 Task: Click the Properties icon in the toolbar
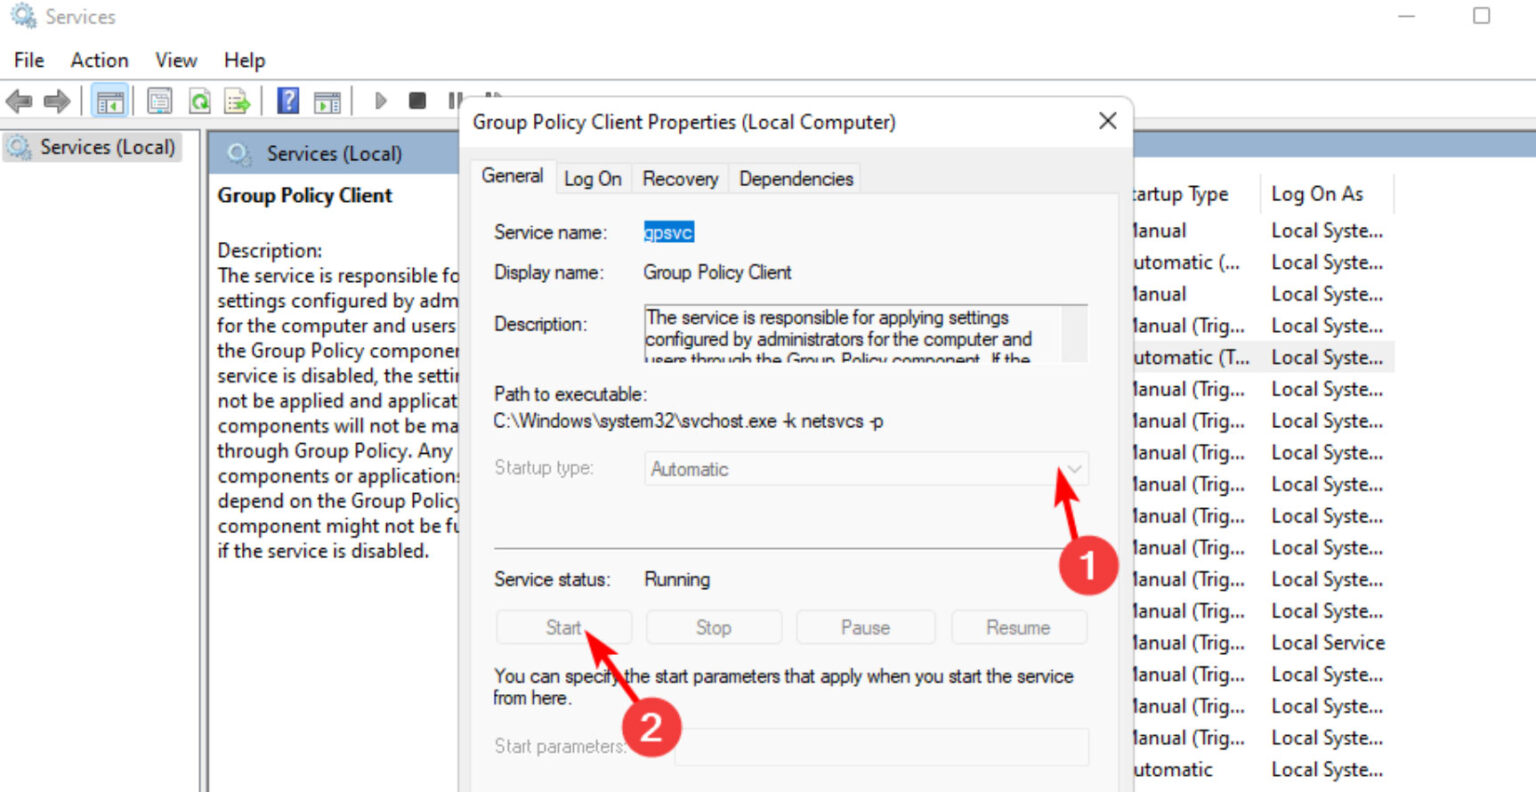pos(158,100)
